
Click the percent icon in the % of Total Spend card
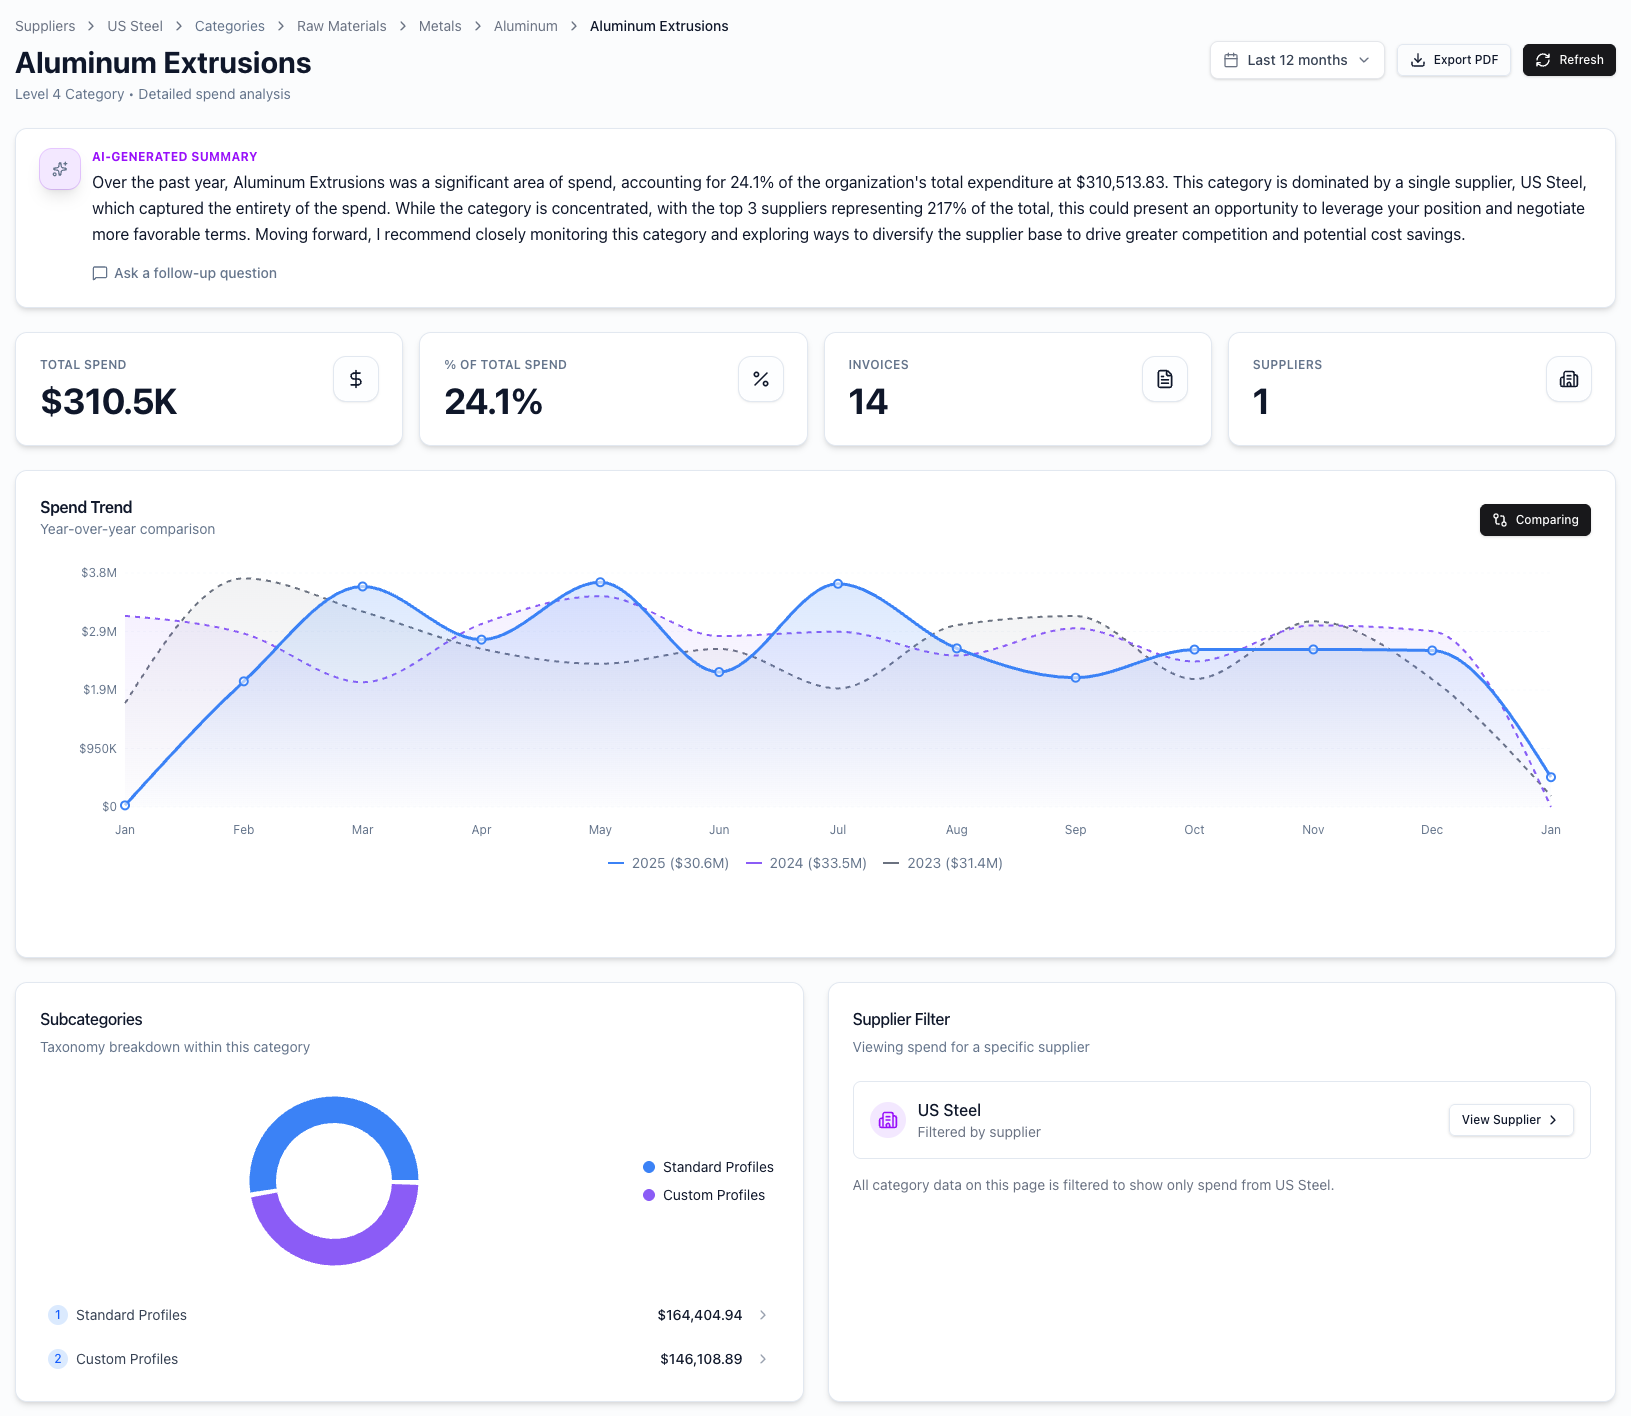pyautogui.click(x=761, y=379)
